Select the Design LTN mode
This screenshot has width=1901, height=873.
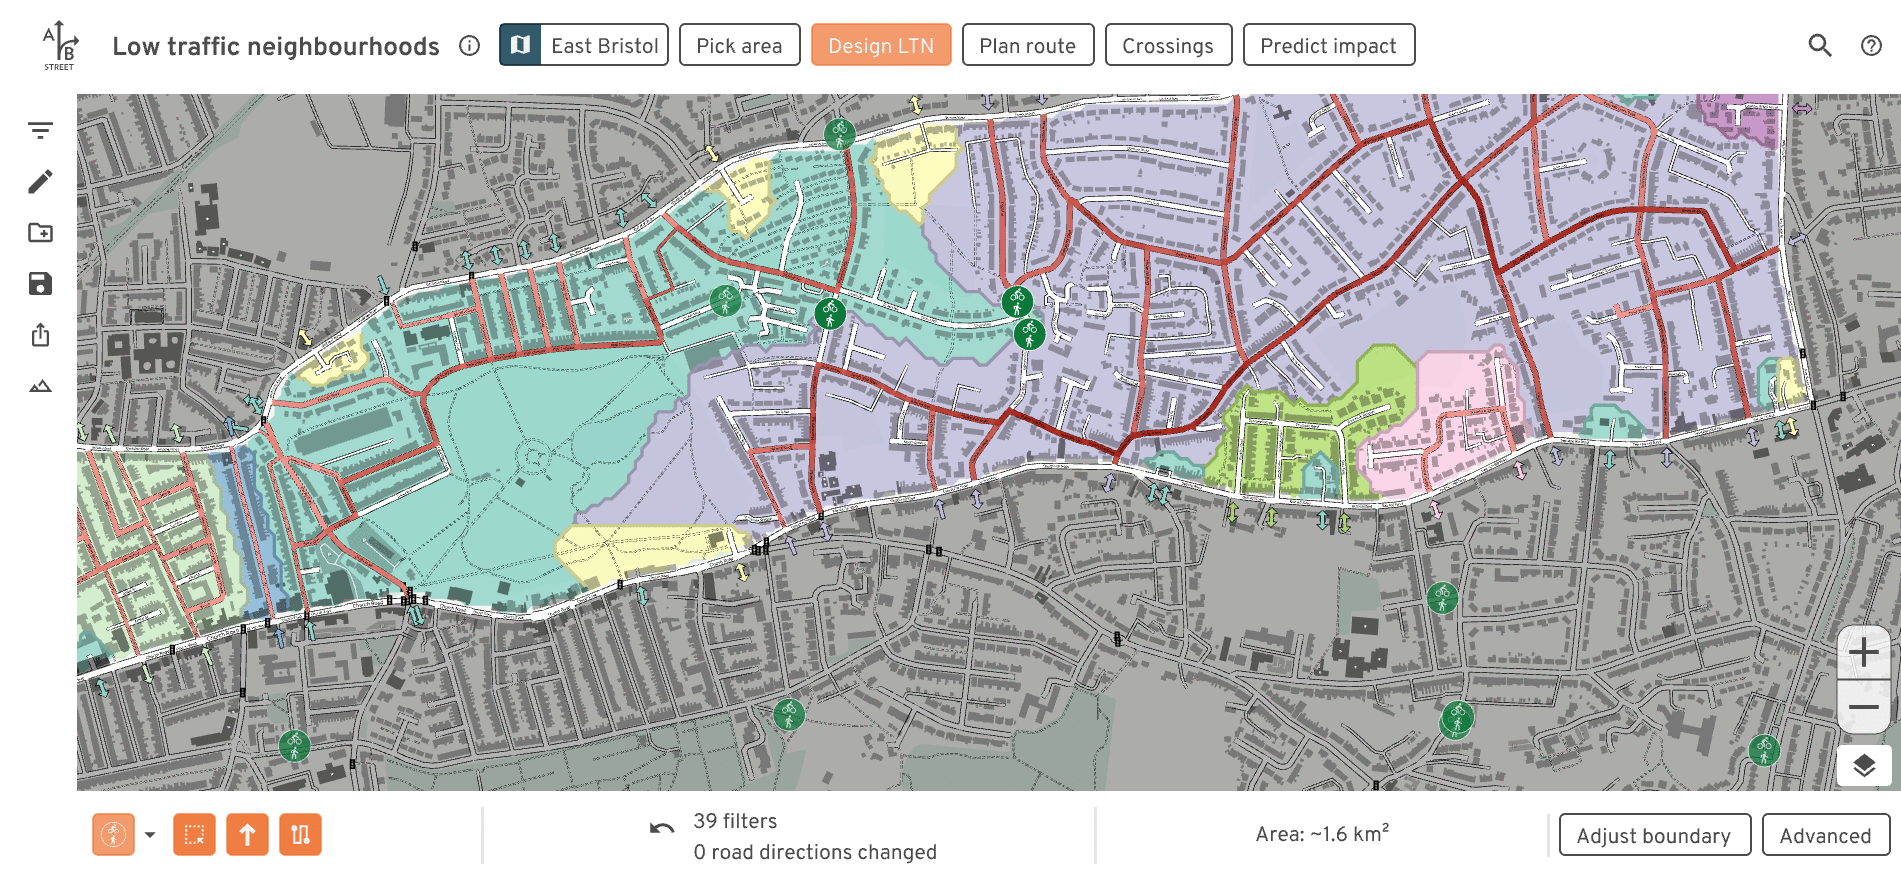pos(881,45)
